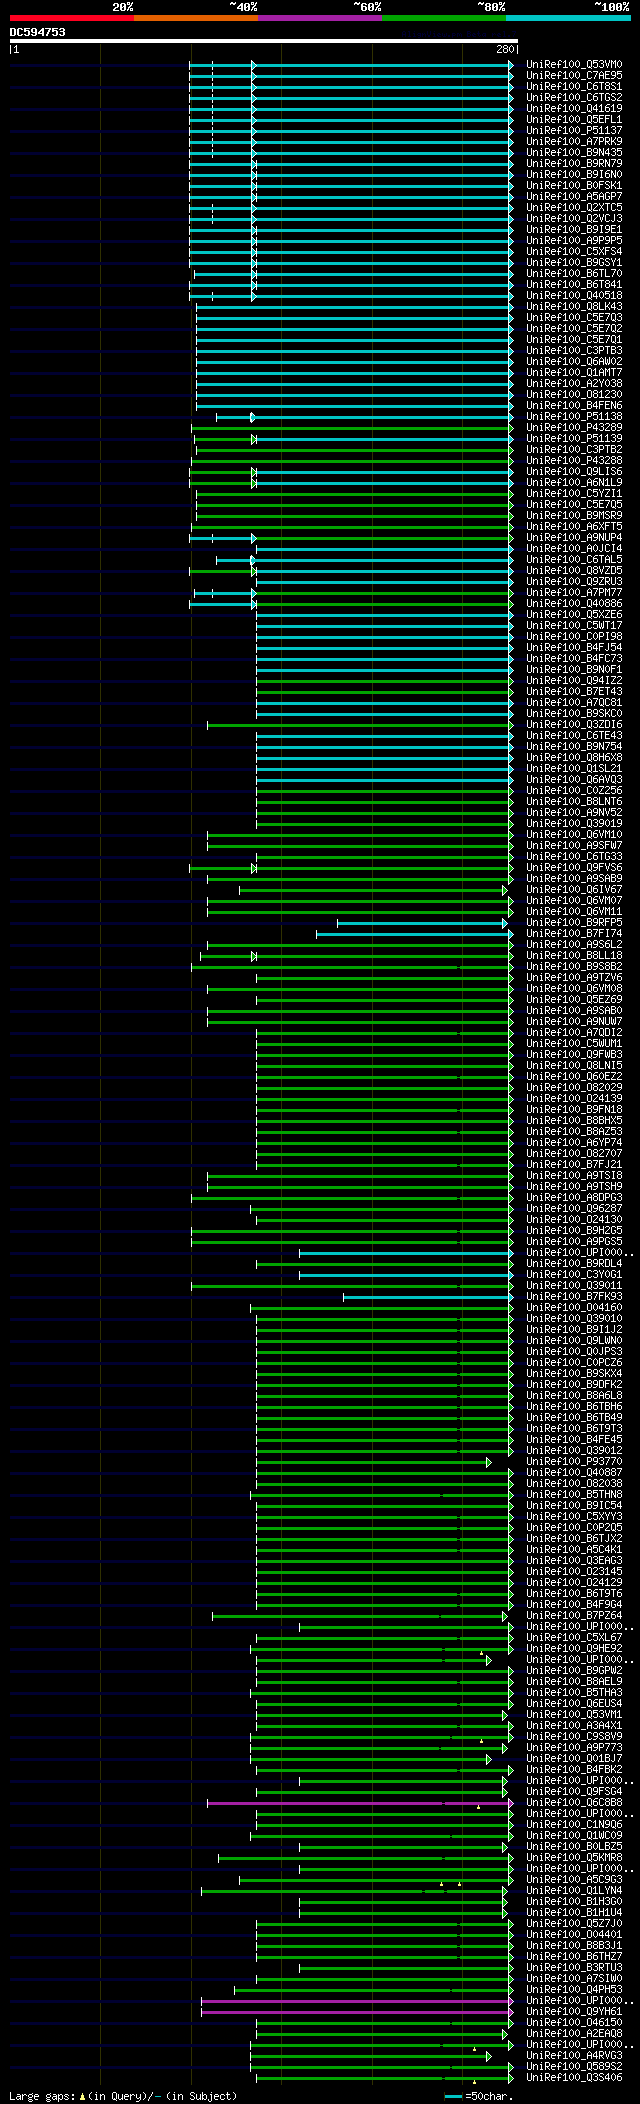Image resolution: width=640 pixels, height=2104 pixels.
Task: Click hit label UniRef100_Q53VM1
Action: coord(574,1714)
